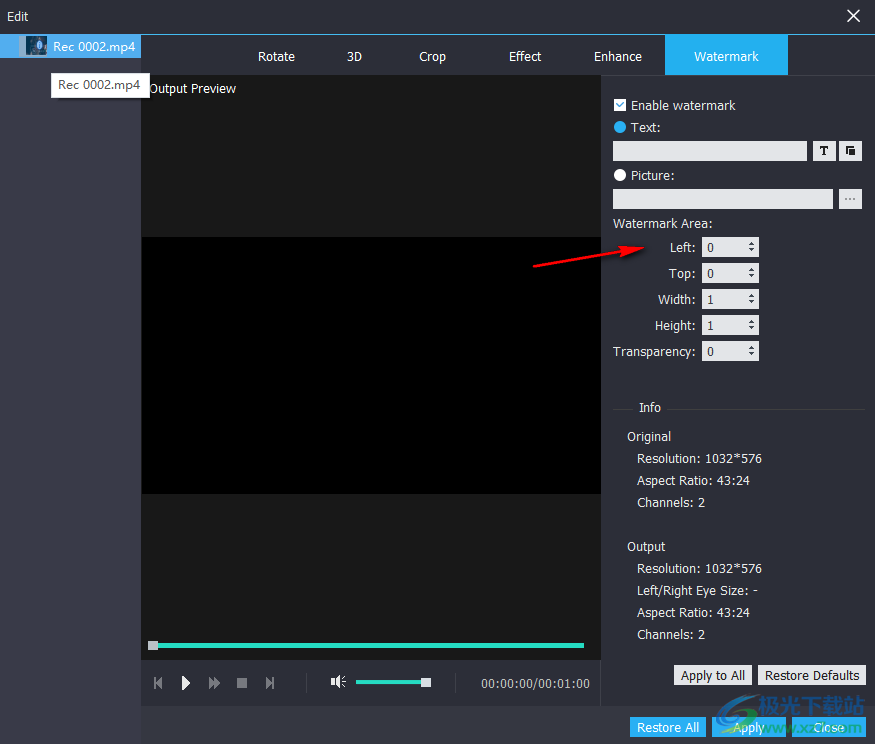The image size is (875, 744).
Task: Increase the Top value
Action: [x=751, y=270]
